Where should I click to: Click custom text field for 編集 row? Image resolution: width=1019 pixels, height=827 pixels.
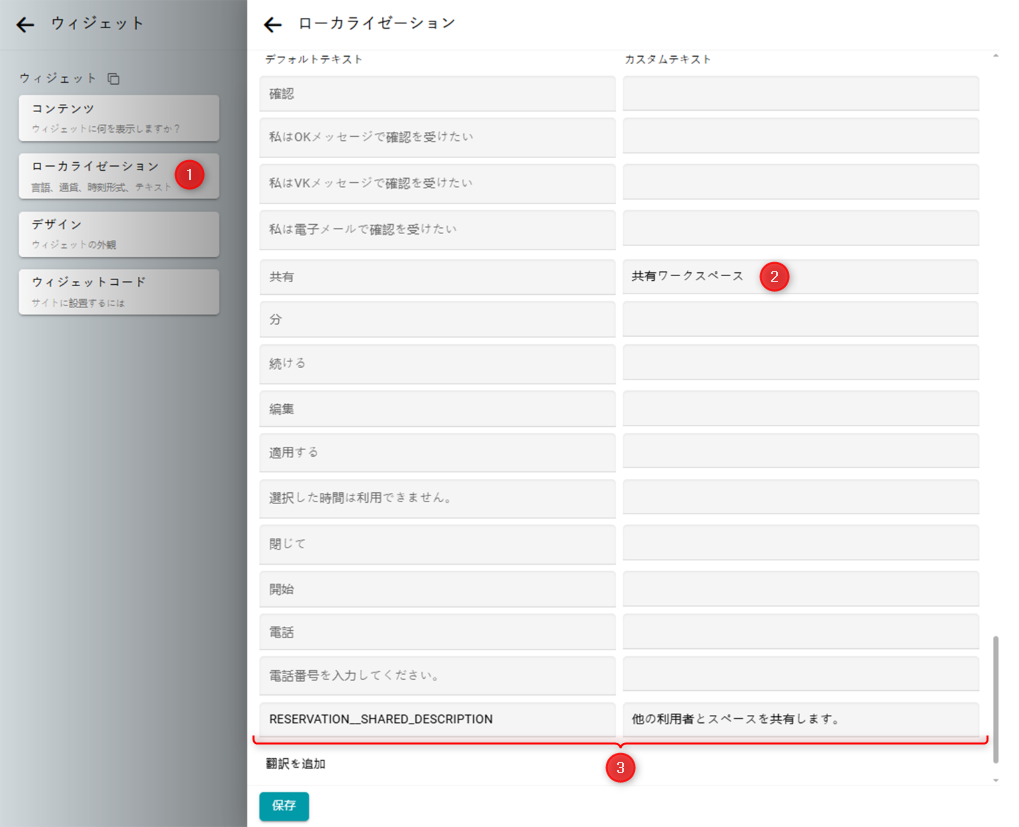800,409
